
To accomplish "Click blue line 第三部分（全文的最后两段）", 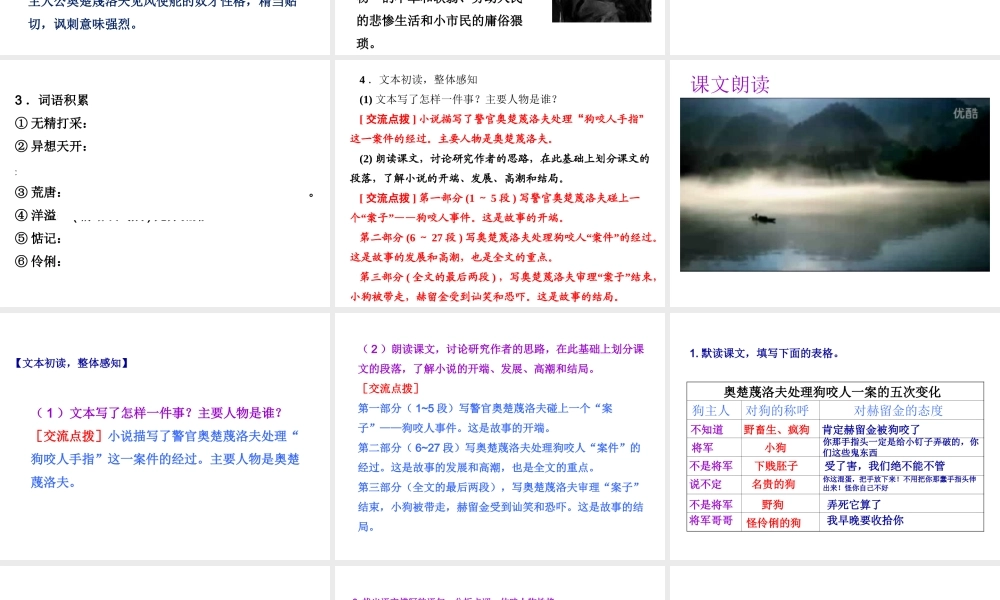I will point(499,487).
